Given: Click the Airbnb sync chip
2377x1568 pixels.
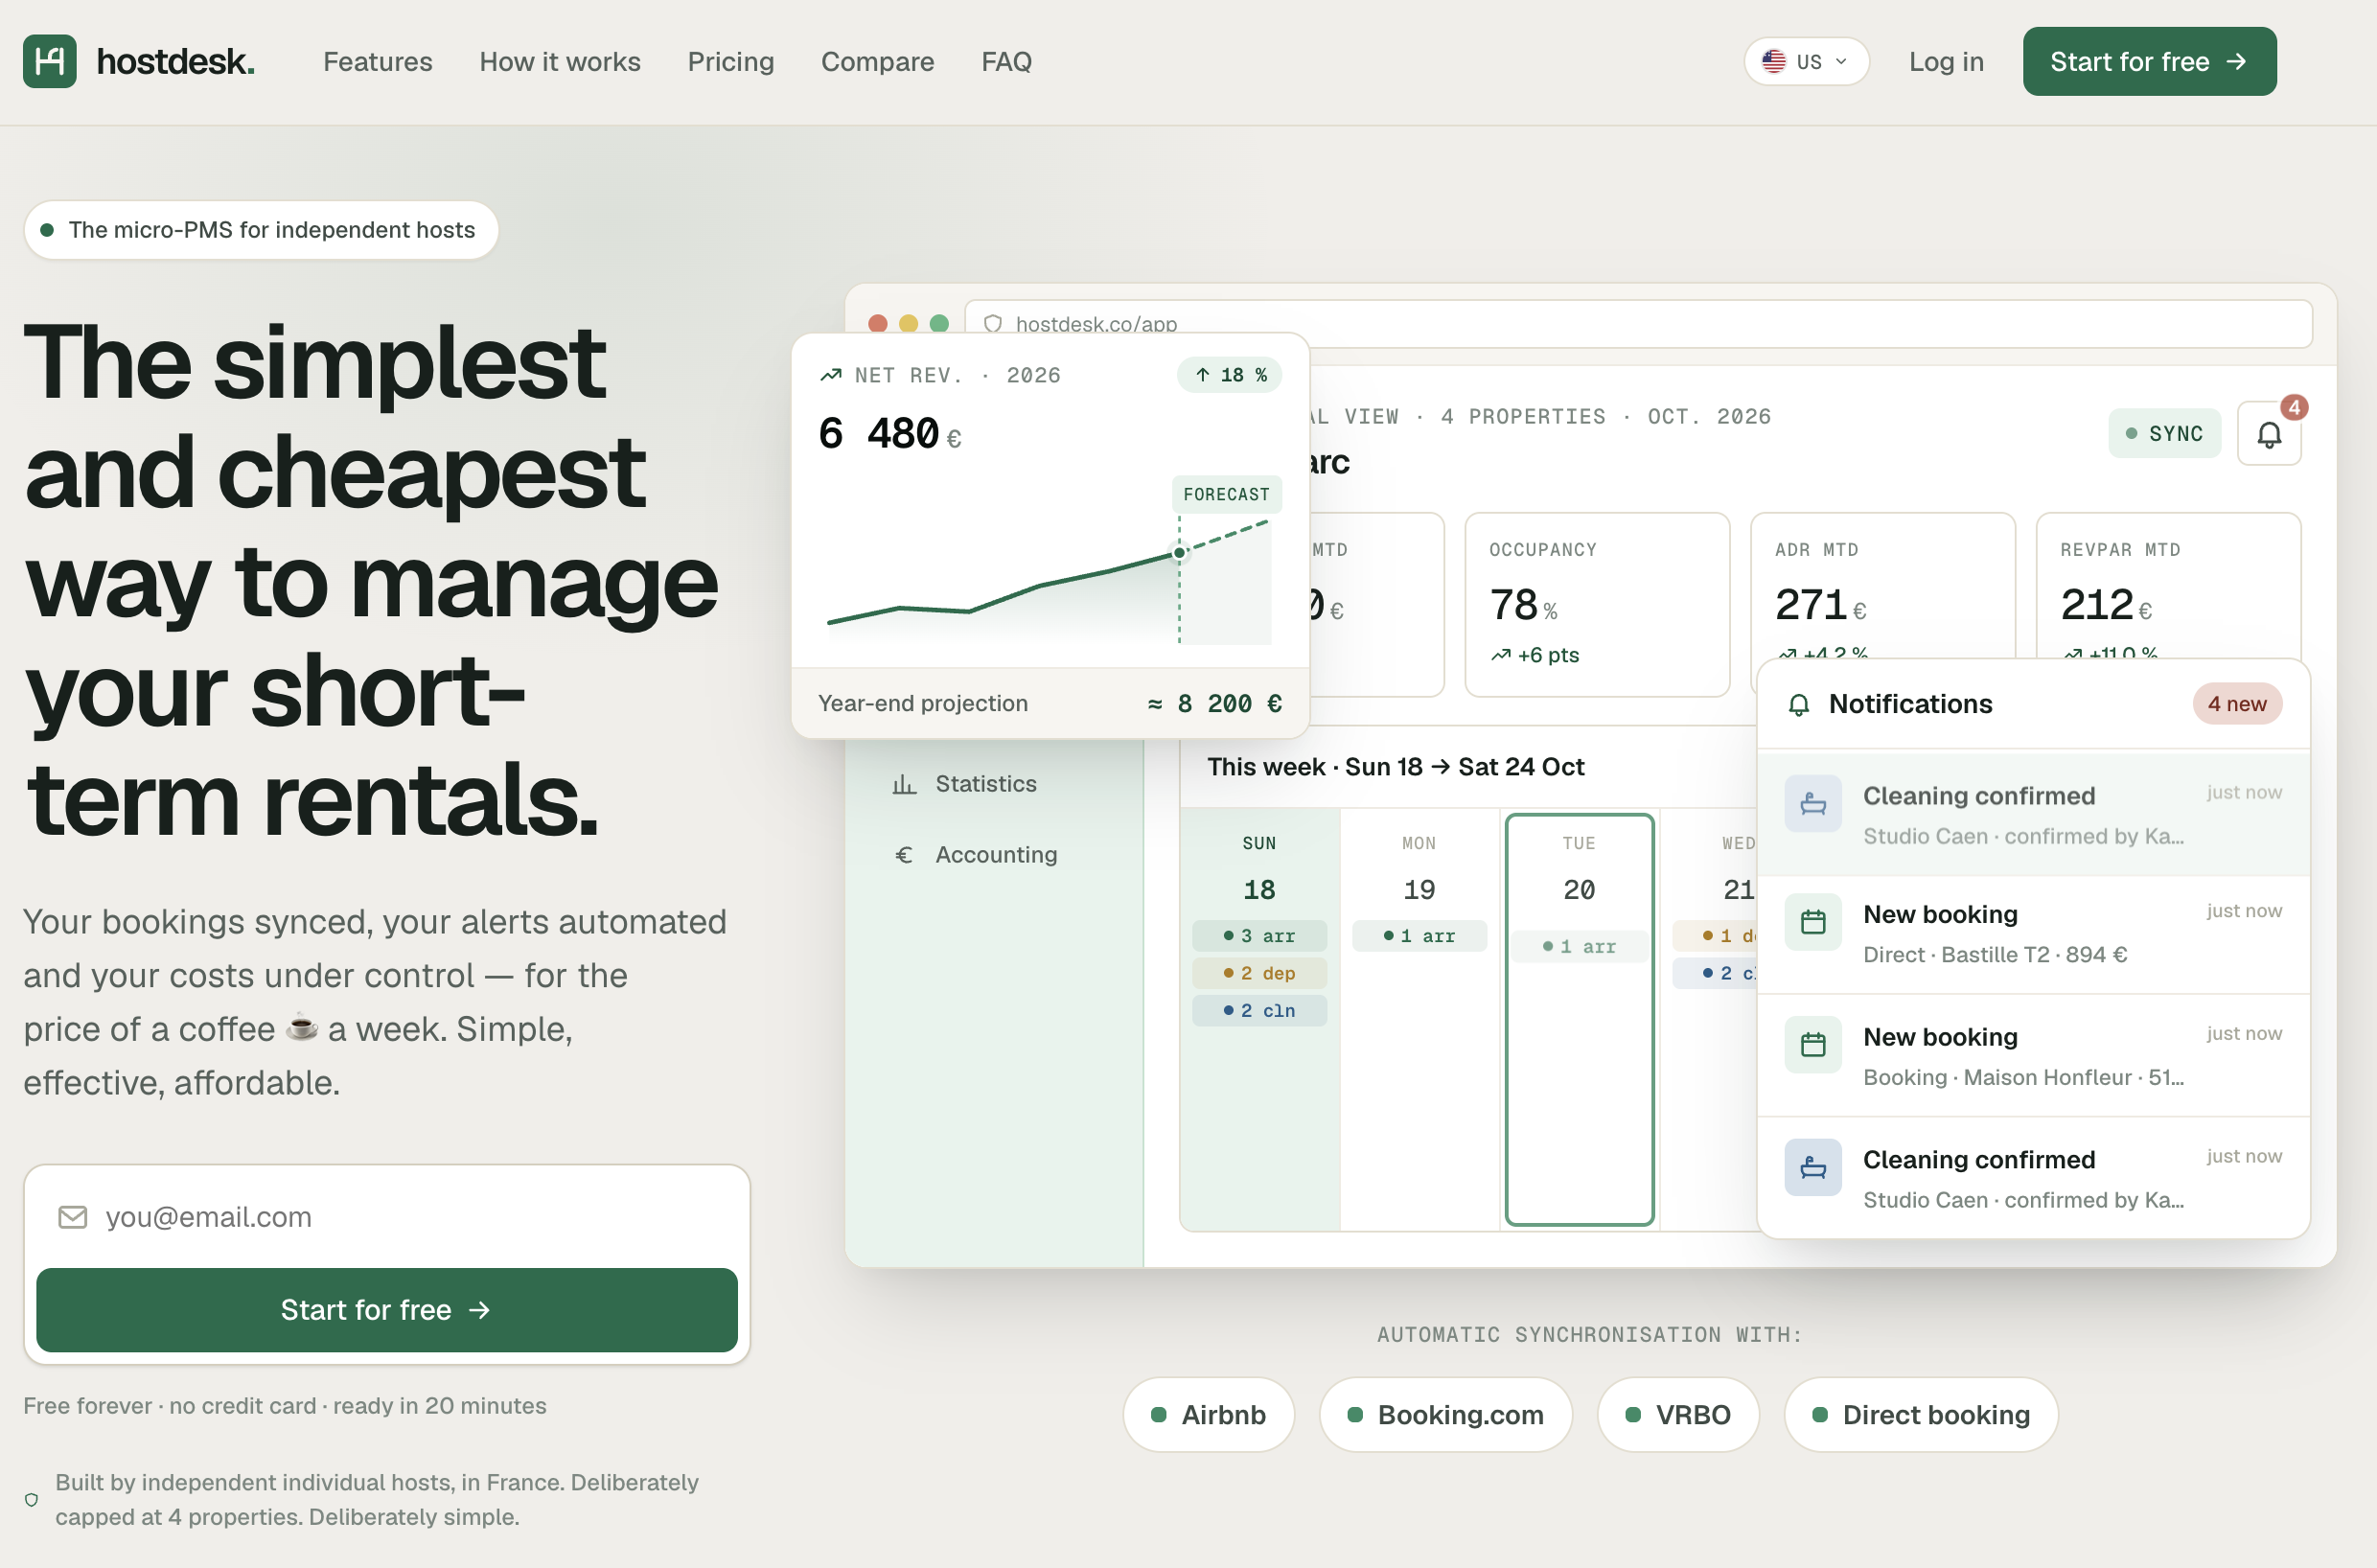Looking at the screenshot, I should pos(1209,1415).
